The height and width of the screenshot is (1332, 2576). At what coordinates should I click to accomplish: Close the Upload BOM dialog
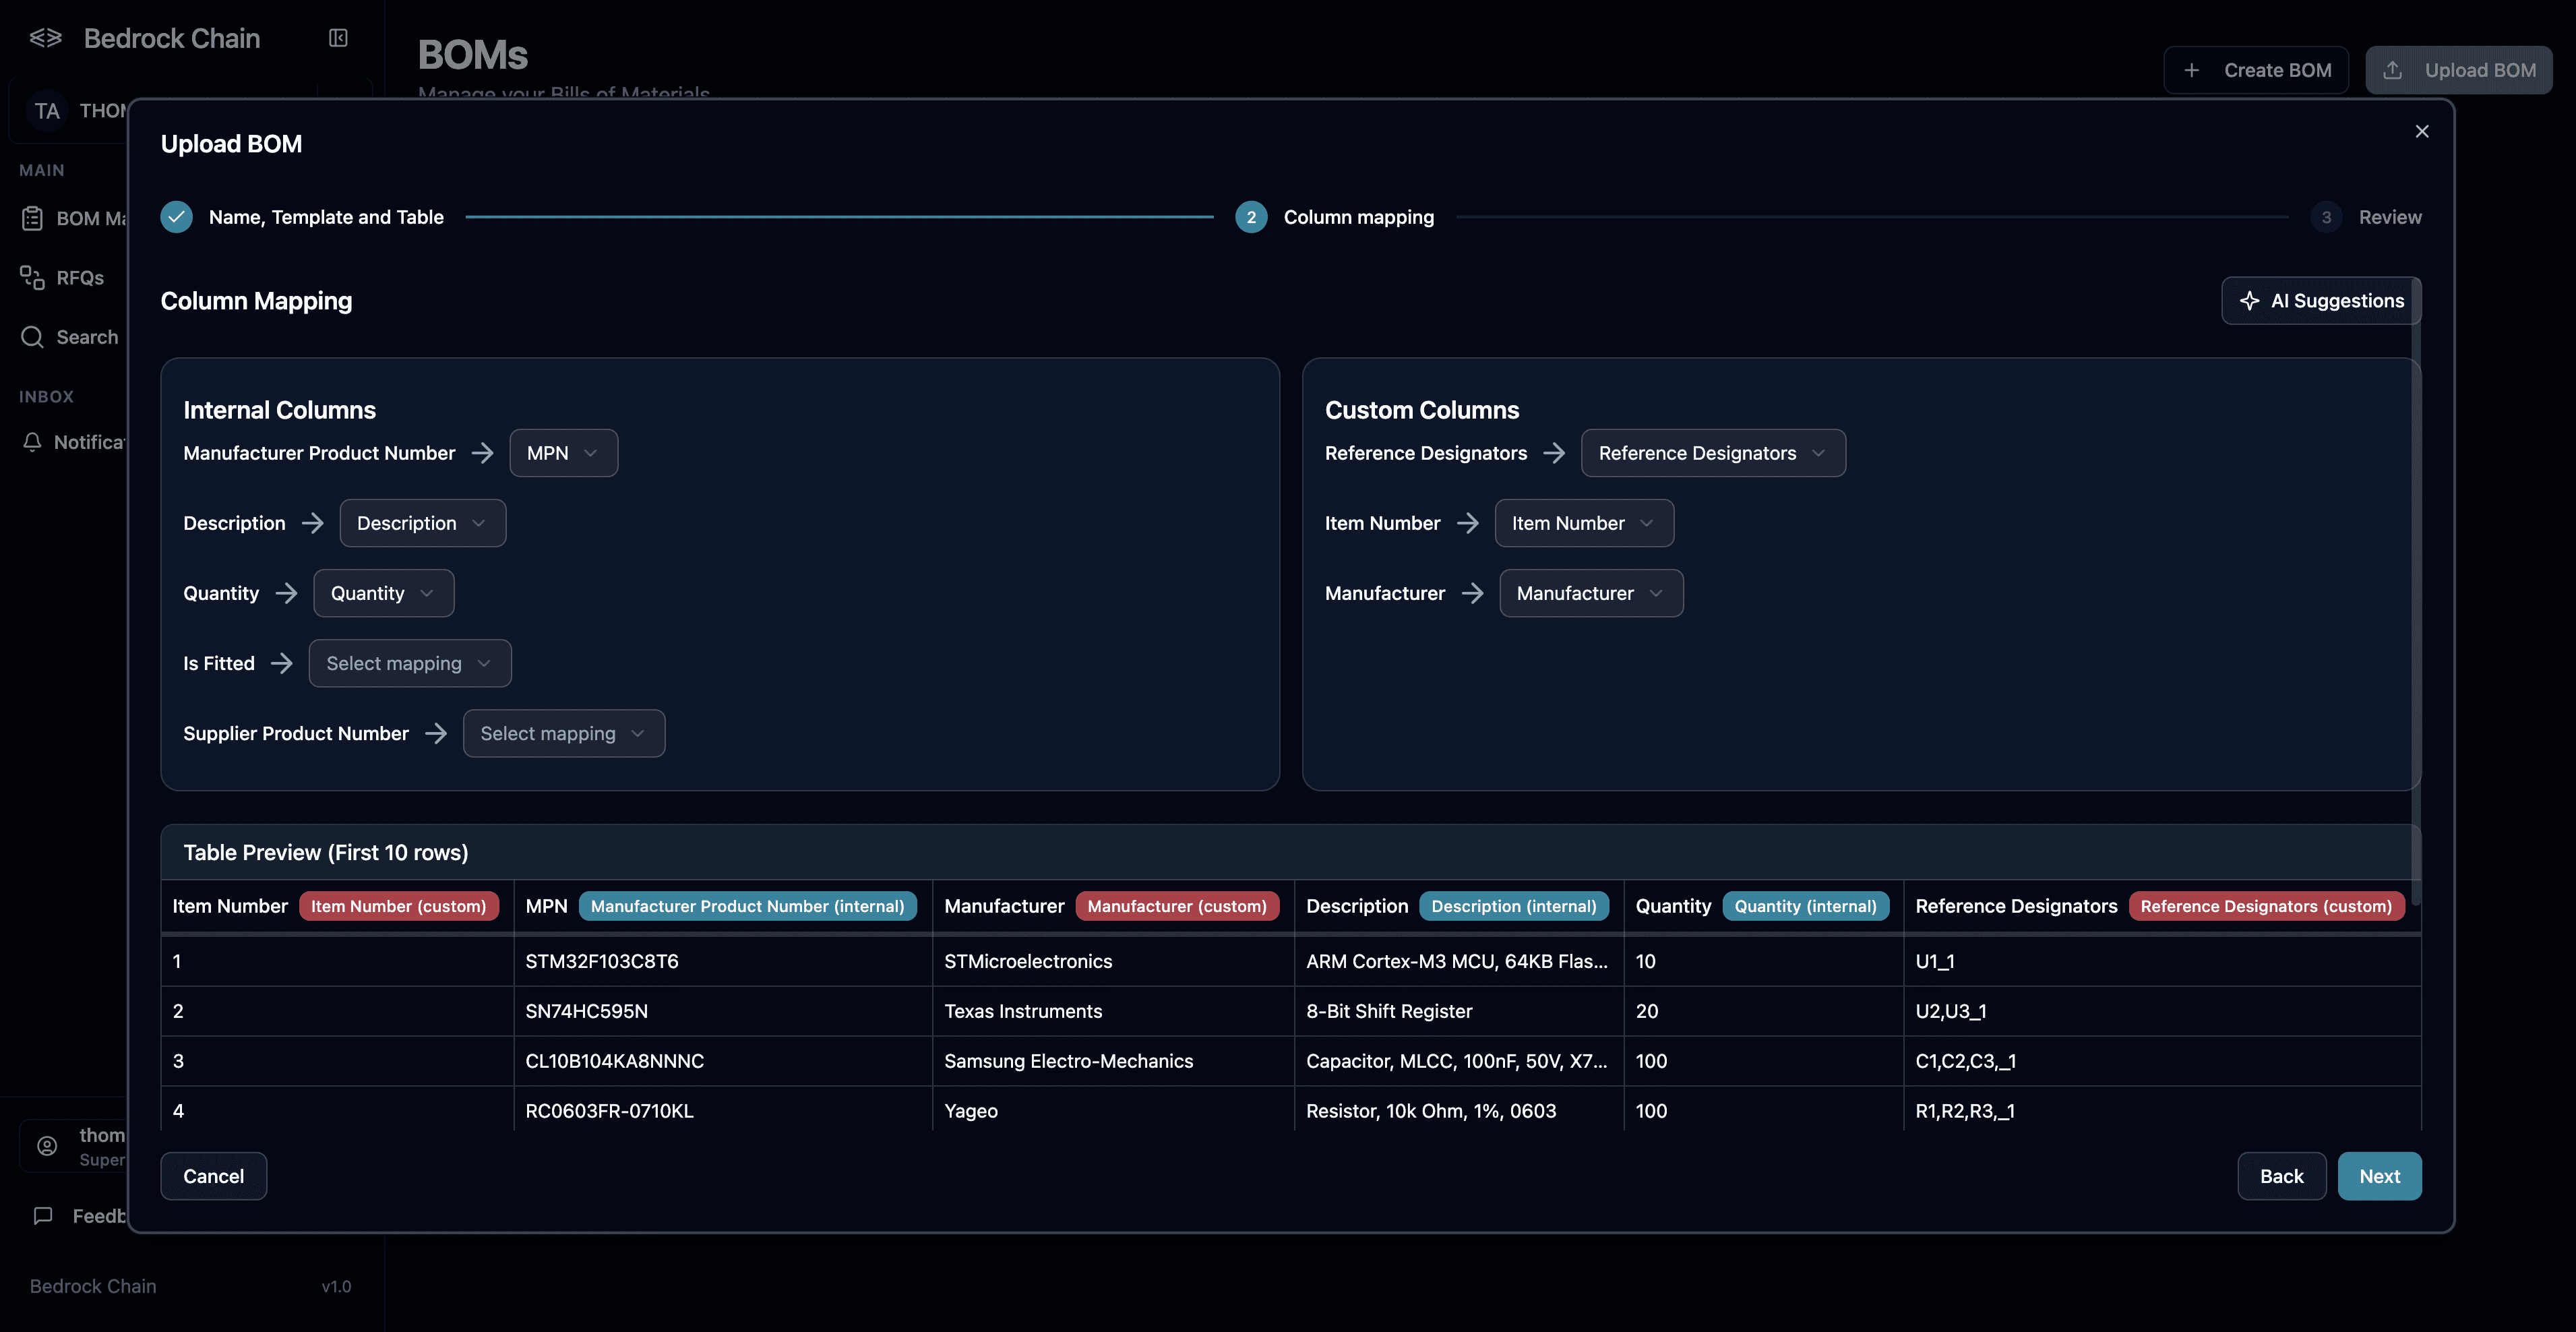[2421, 131]
